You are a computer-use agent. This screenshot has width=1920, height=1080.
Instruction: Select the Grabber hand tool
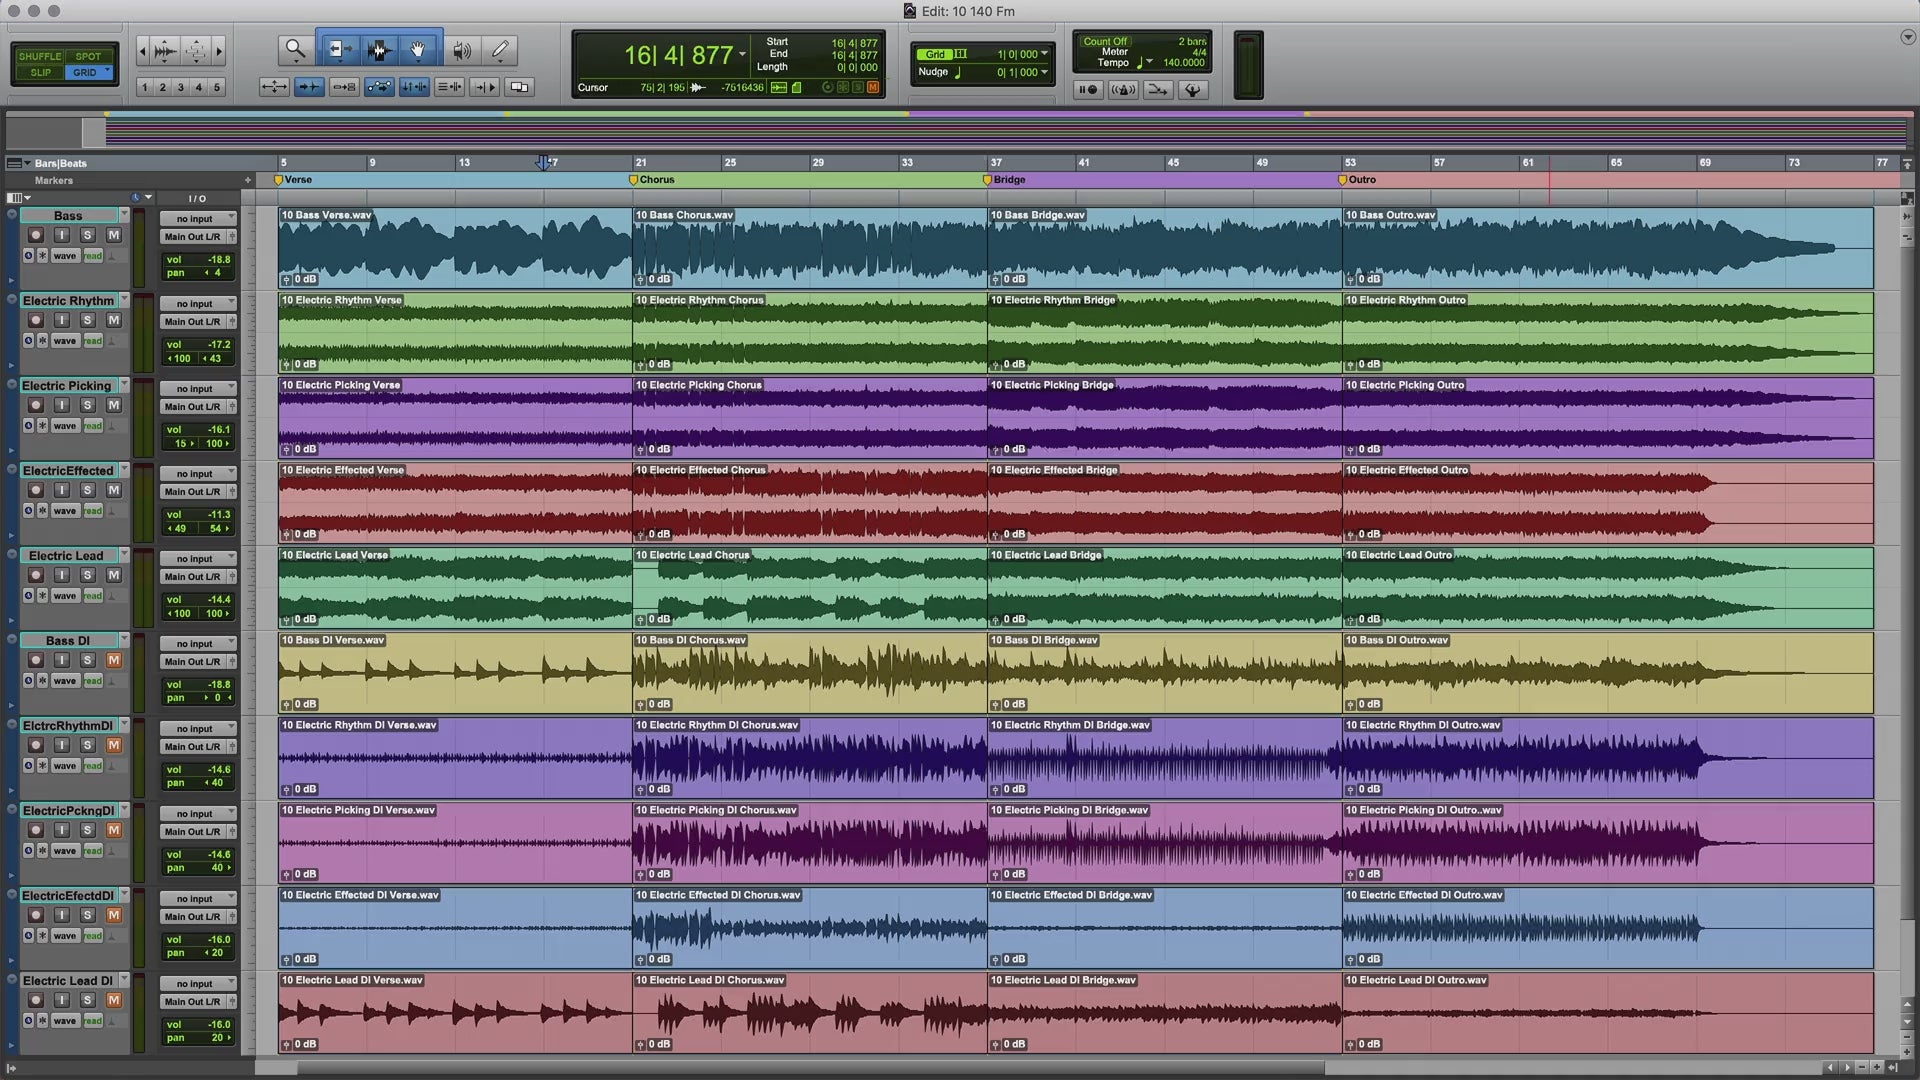pos(418,49)
